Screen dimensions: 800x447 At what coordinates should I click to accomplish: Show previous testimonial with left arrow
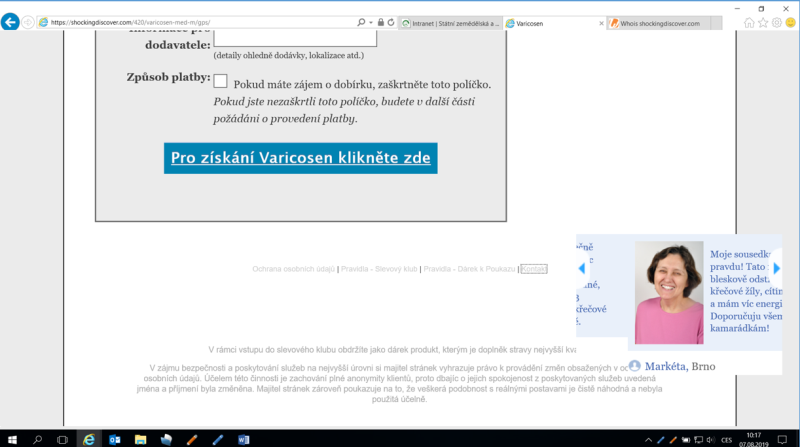(x=582, y=268)
